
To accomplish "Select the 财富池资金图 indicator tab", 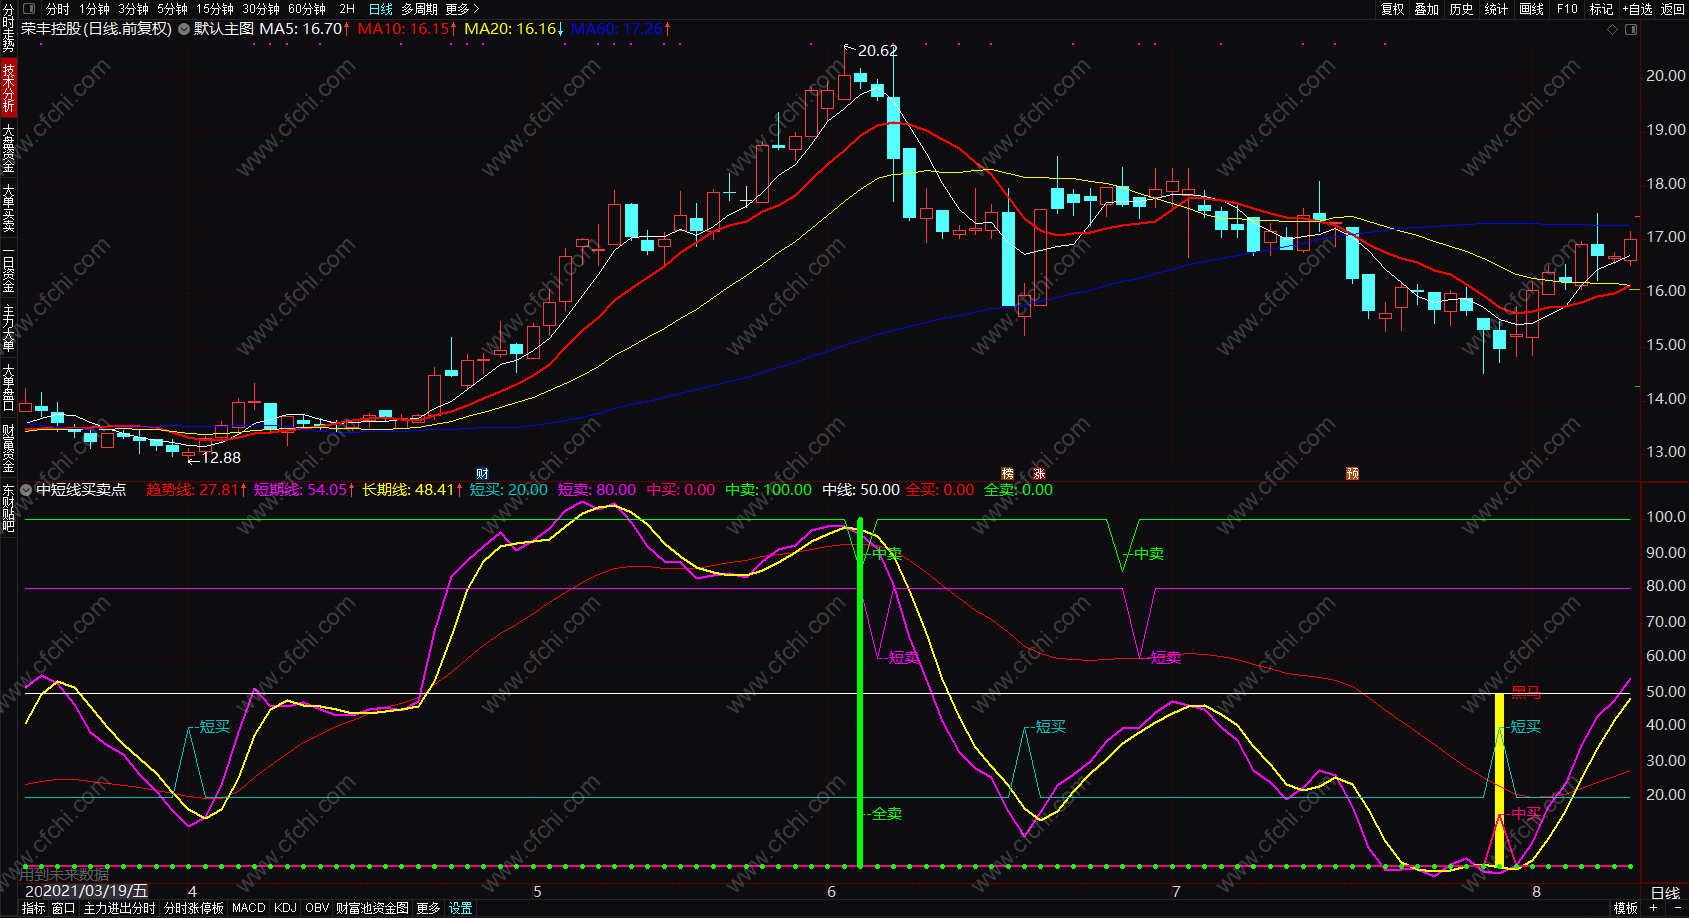I will click(x=372, y=908).
